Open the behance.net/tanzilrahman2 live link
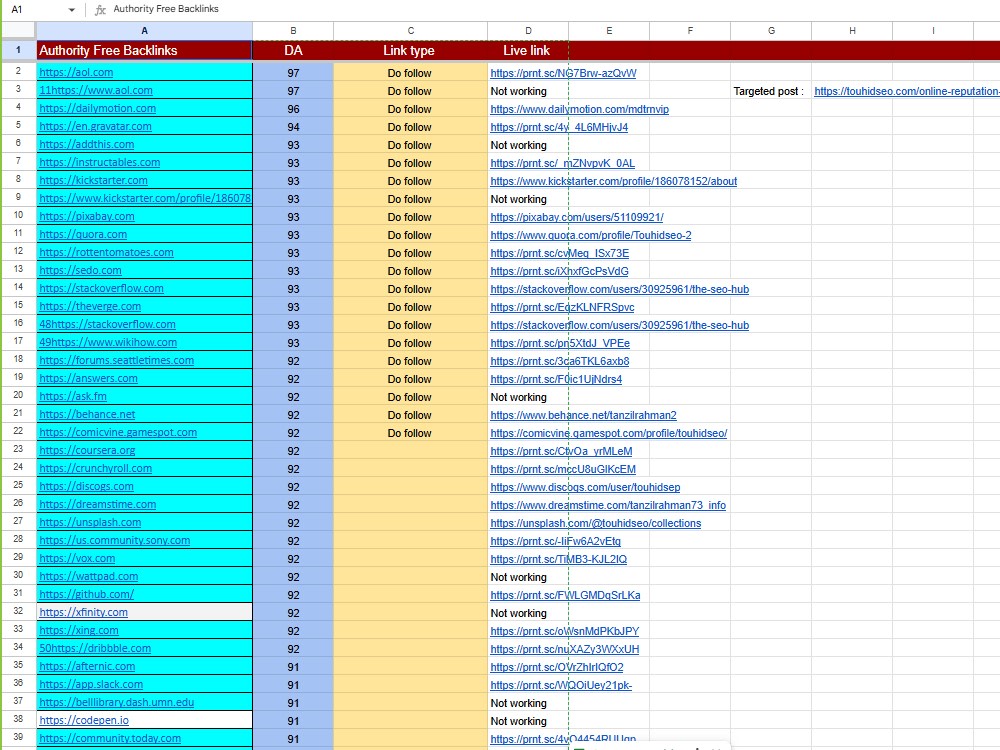The width and height of the screenshot is (1000, 750). coord(584,415)
